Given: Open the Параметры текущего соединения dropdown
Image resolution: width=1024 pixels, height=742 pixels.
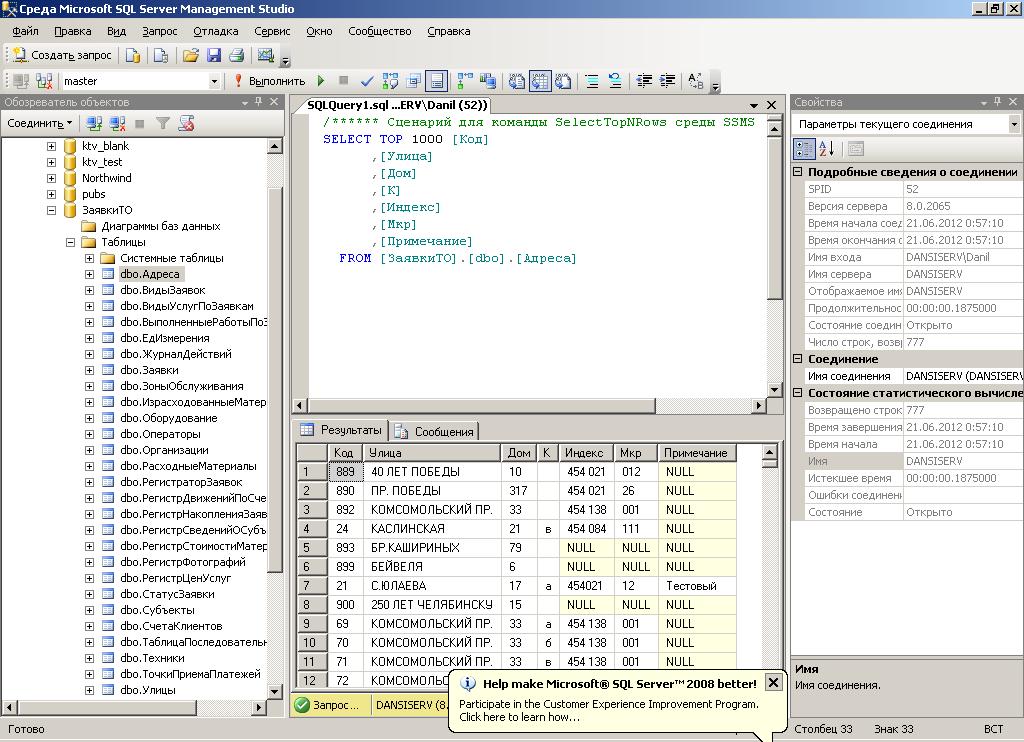Looking at the screenshot, I should (x=1014, y=124).
